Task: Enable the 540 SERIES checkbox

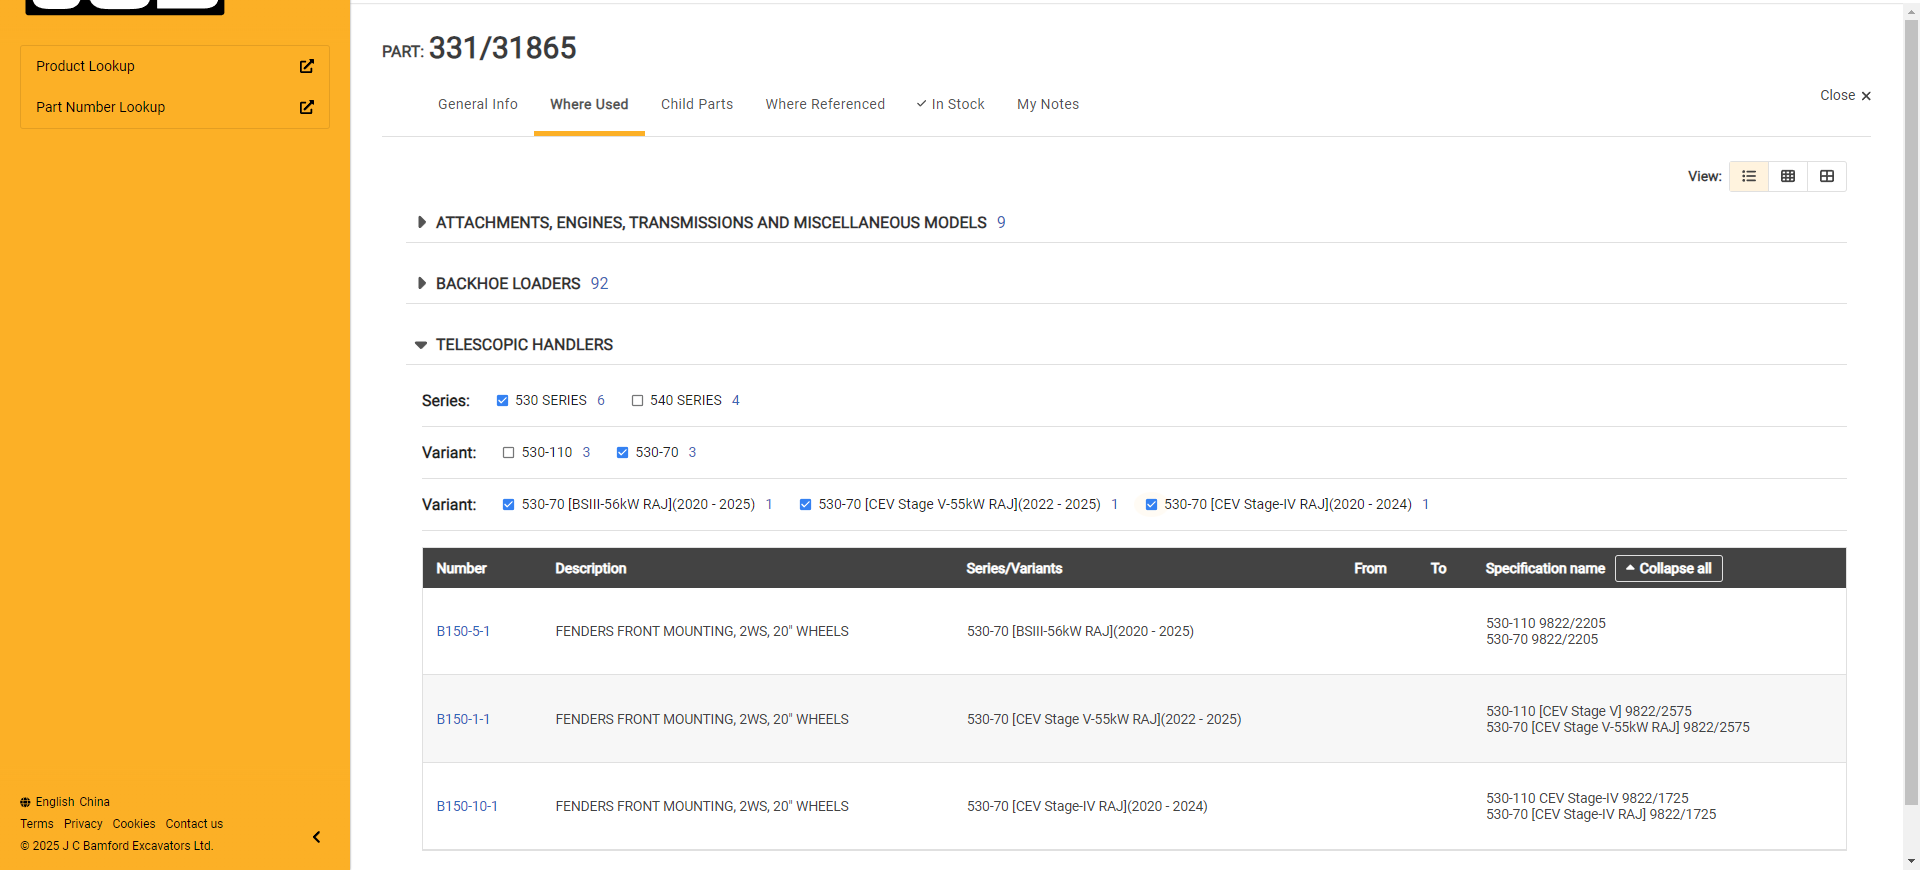Action: 637,400
